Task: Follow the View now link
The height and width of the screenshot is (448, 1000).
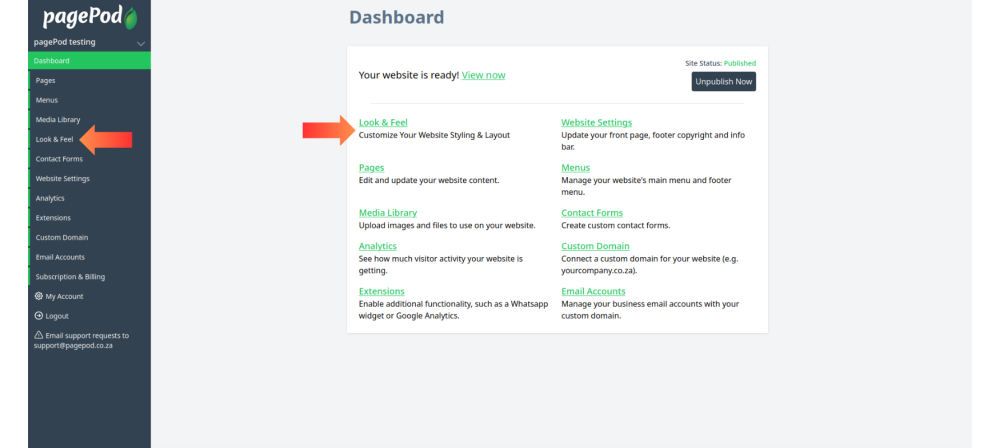Action: pos(483,75)
